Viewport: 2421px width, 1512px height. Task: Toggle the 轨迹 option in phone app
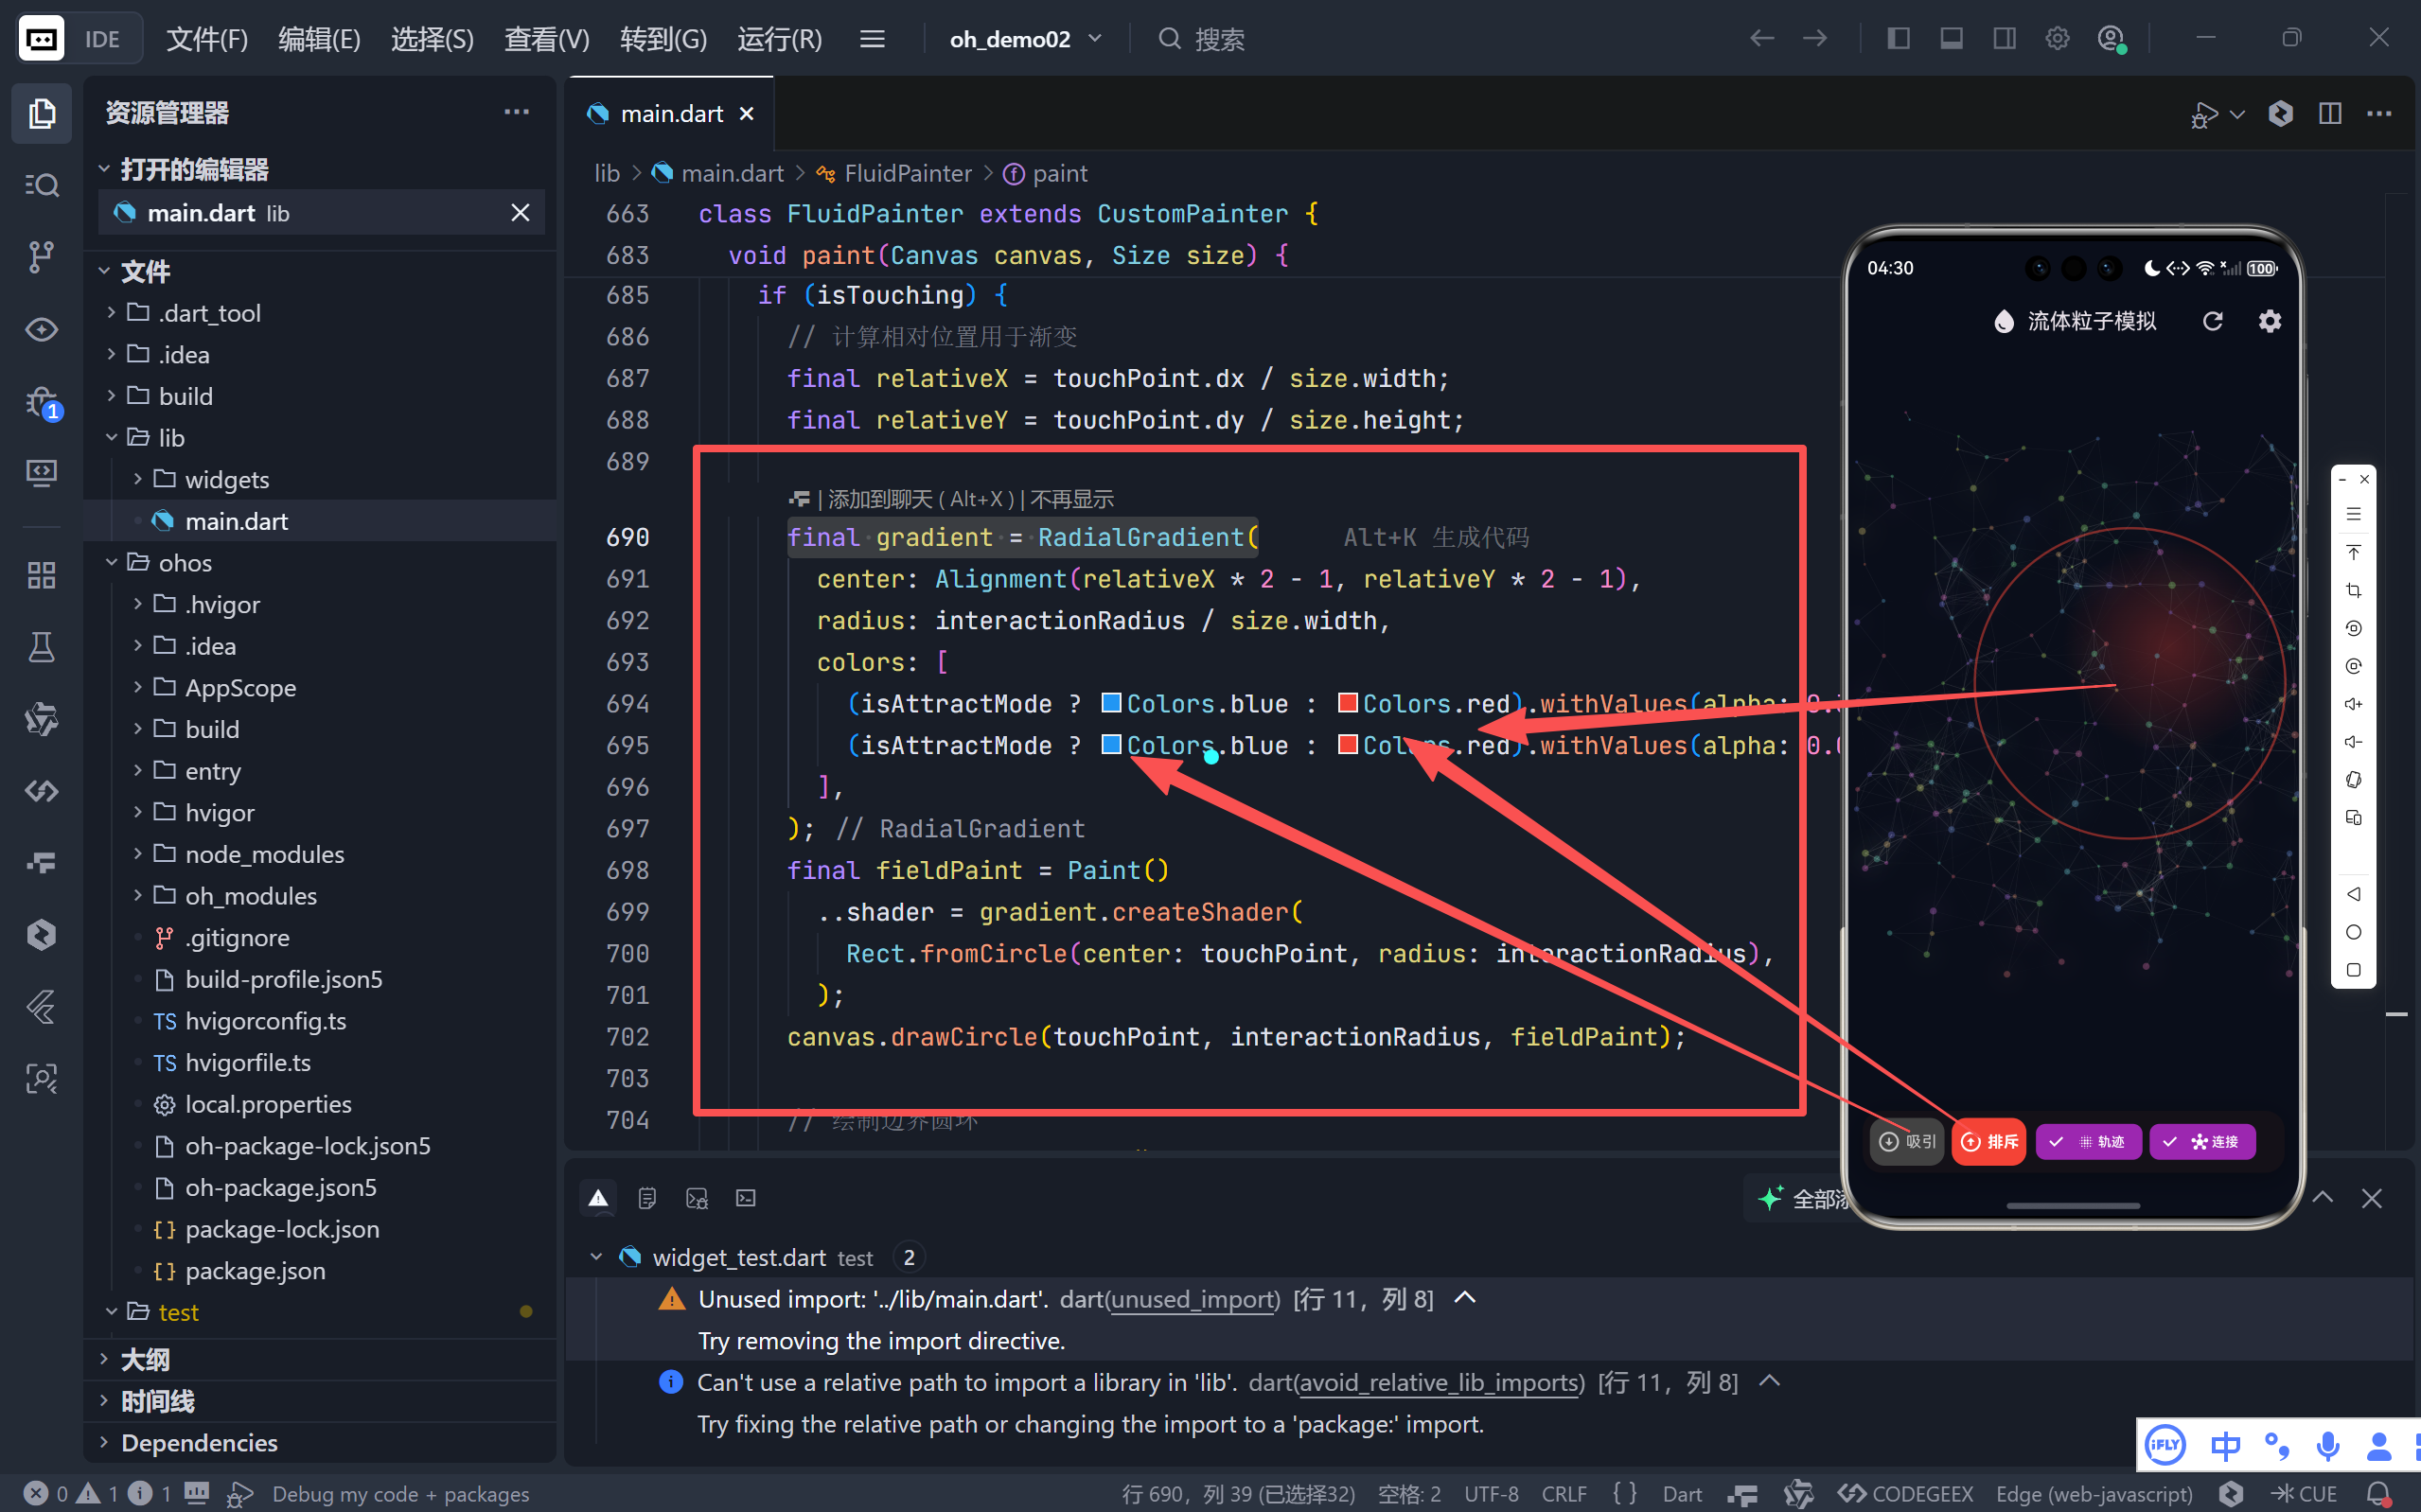(x=2087, y=1142)
